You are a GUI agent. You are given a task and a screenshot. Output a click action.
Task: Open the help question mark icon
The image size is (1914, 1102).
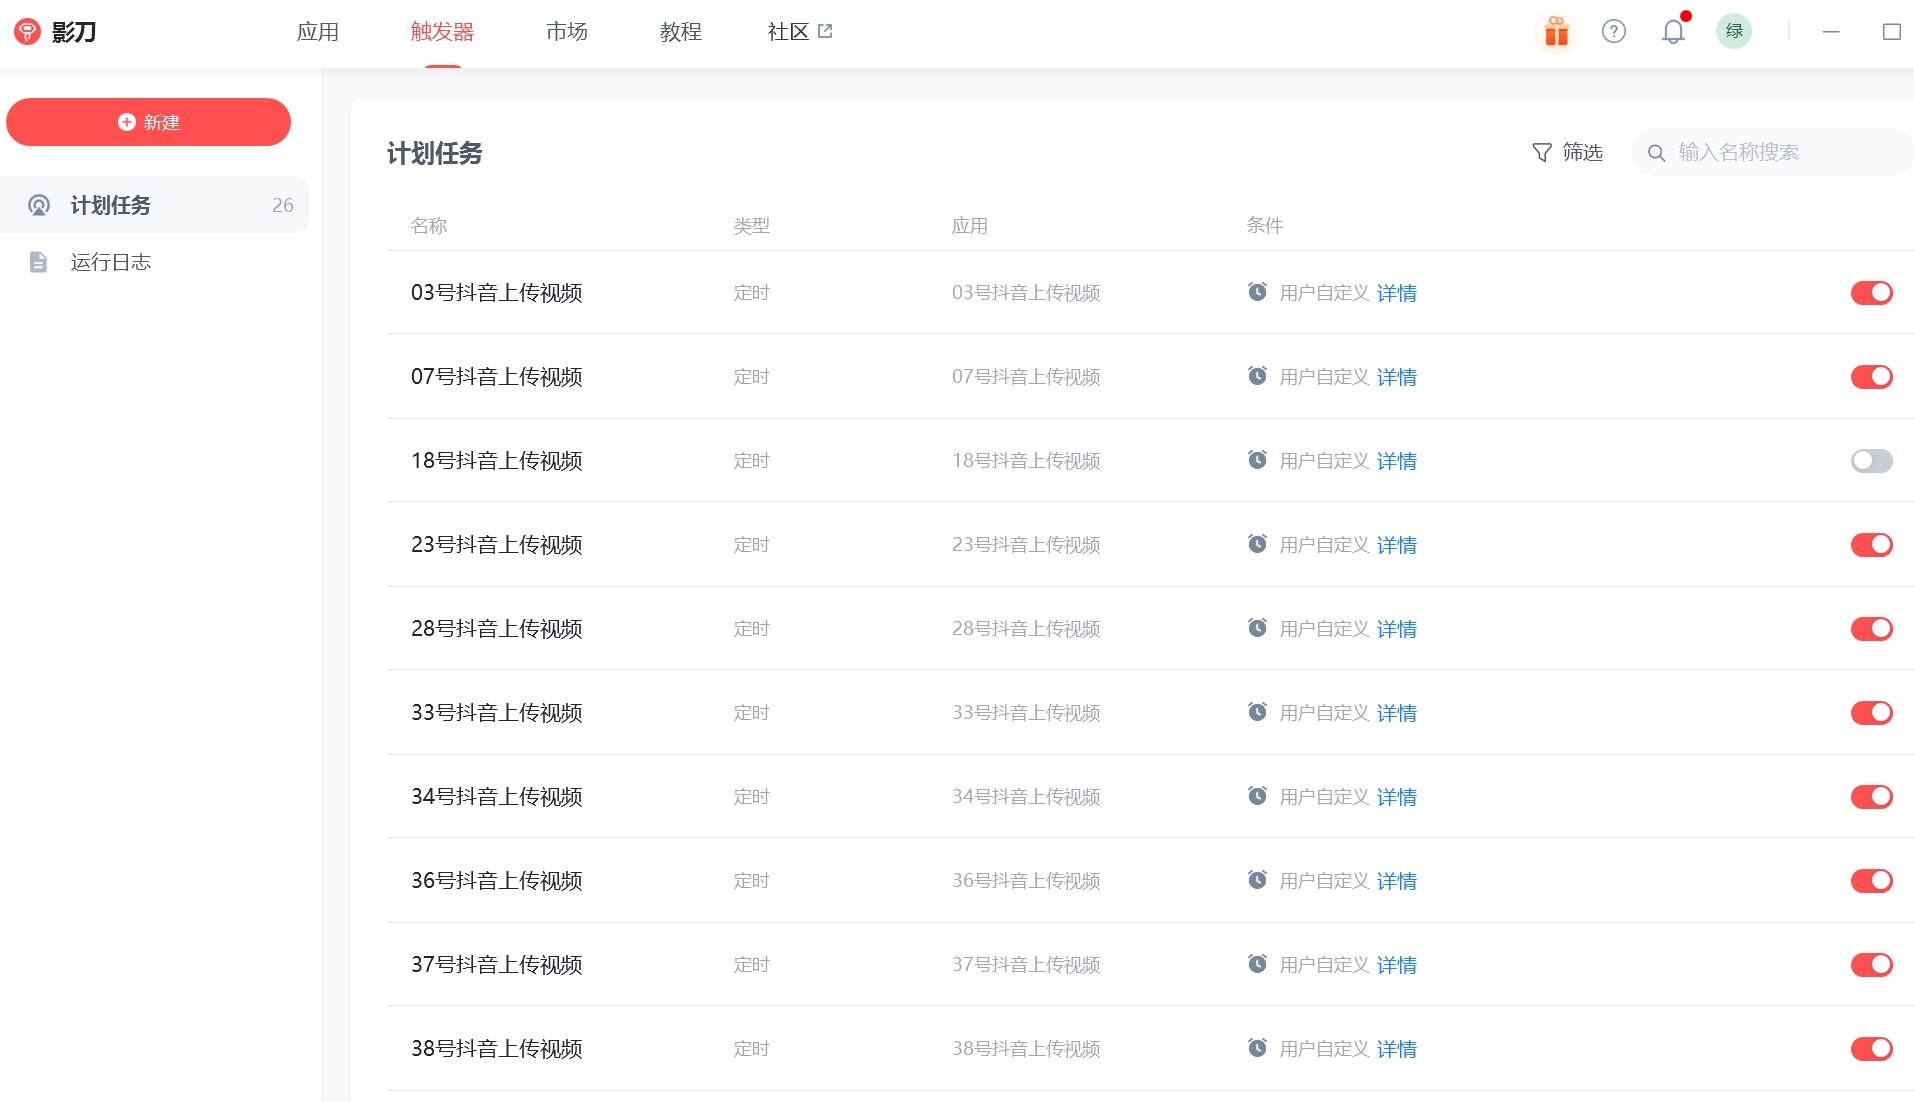(x=1613, y=32)
